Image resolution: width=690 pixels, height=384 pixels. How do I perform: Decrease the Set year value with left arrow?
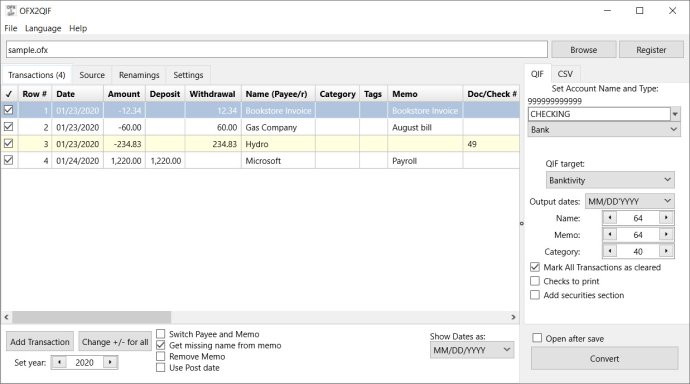pyautogui.click(x=59, y=362)
